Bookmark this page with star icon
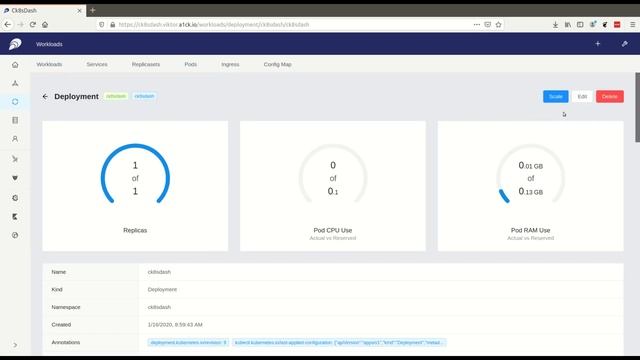Viewport: 640px width, 360px height. point(498,24)
